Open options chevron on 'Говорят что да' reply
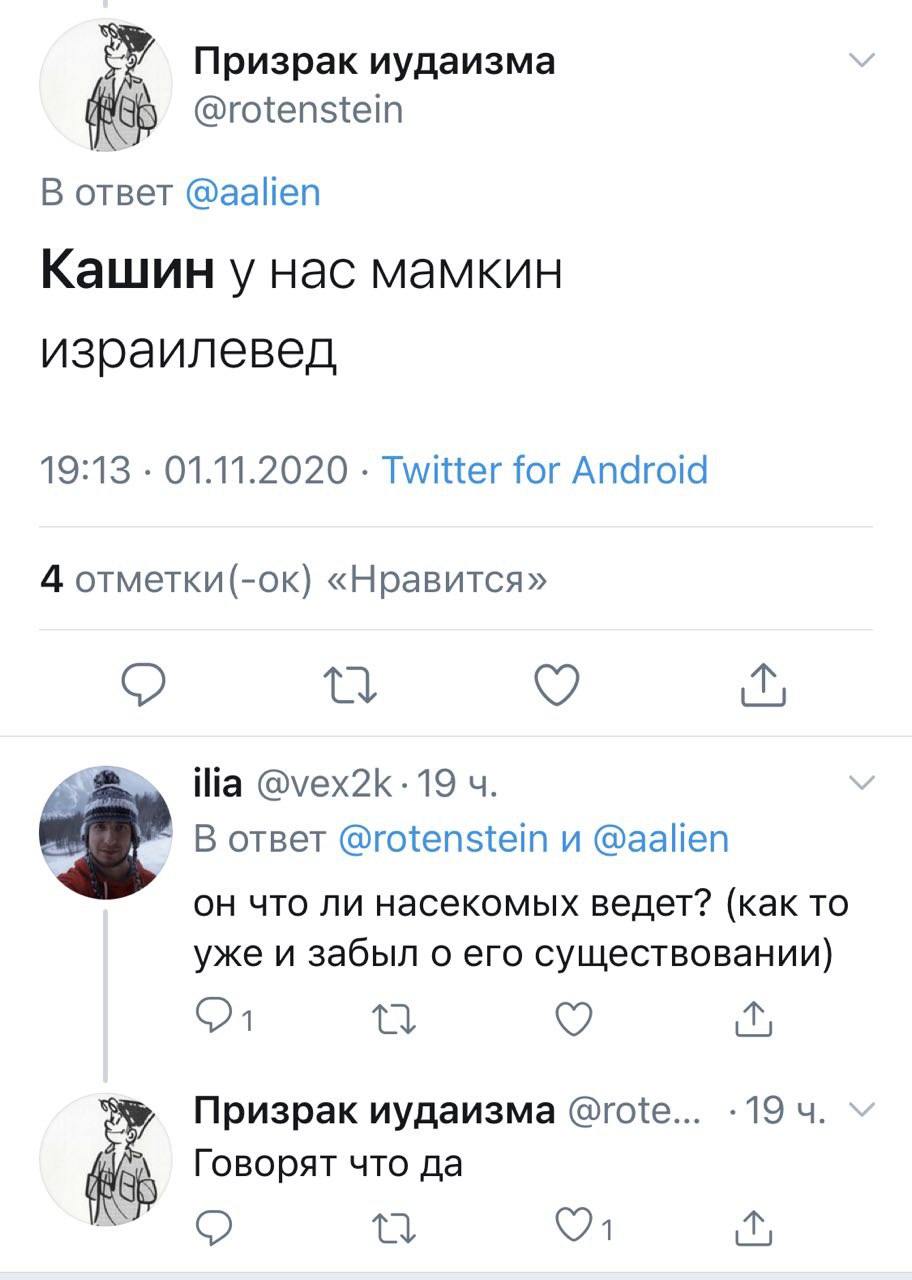Screen dimensions: 912x1280 (861, 1108)
